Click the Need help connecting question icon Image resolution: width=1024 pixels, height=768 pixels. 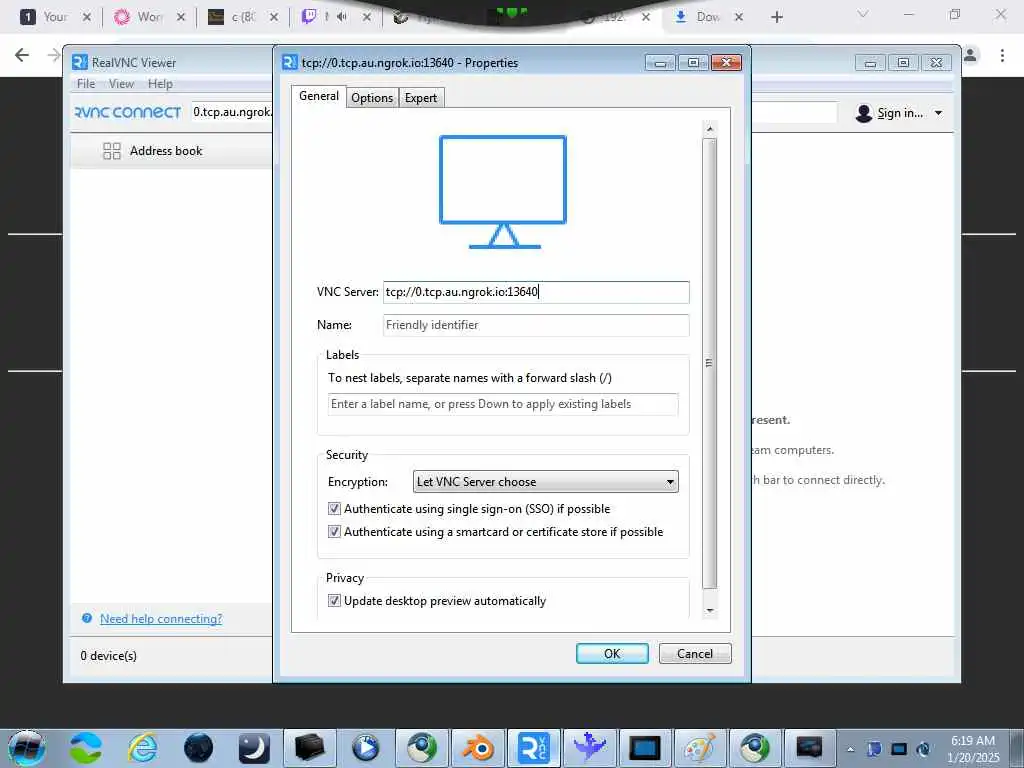87,618
